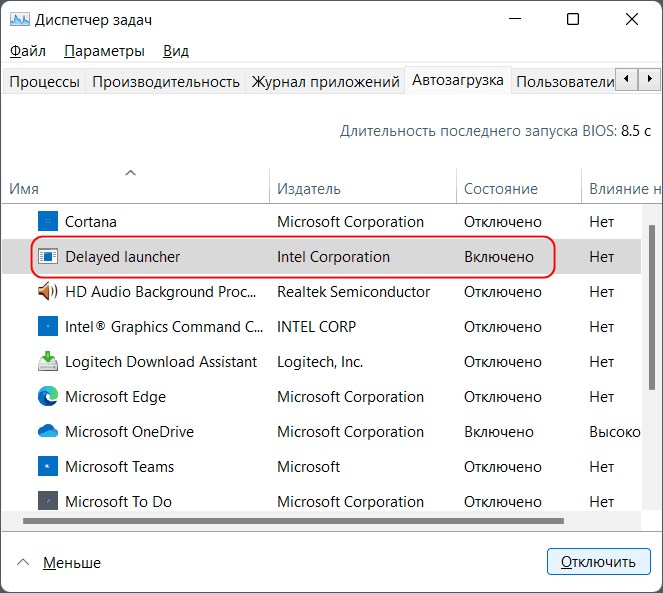Select the HD Audio Background Proc... entry
Screen dimensions: 663x593
point(161,292)
